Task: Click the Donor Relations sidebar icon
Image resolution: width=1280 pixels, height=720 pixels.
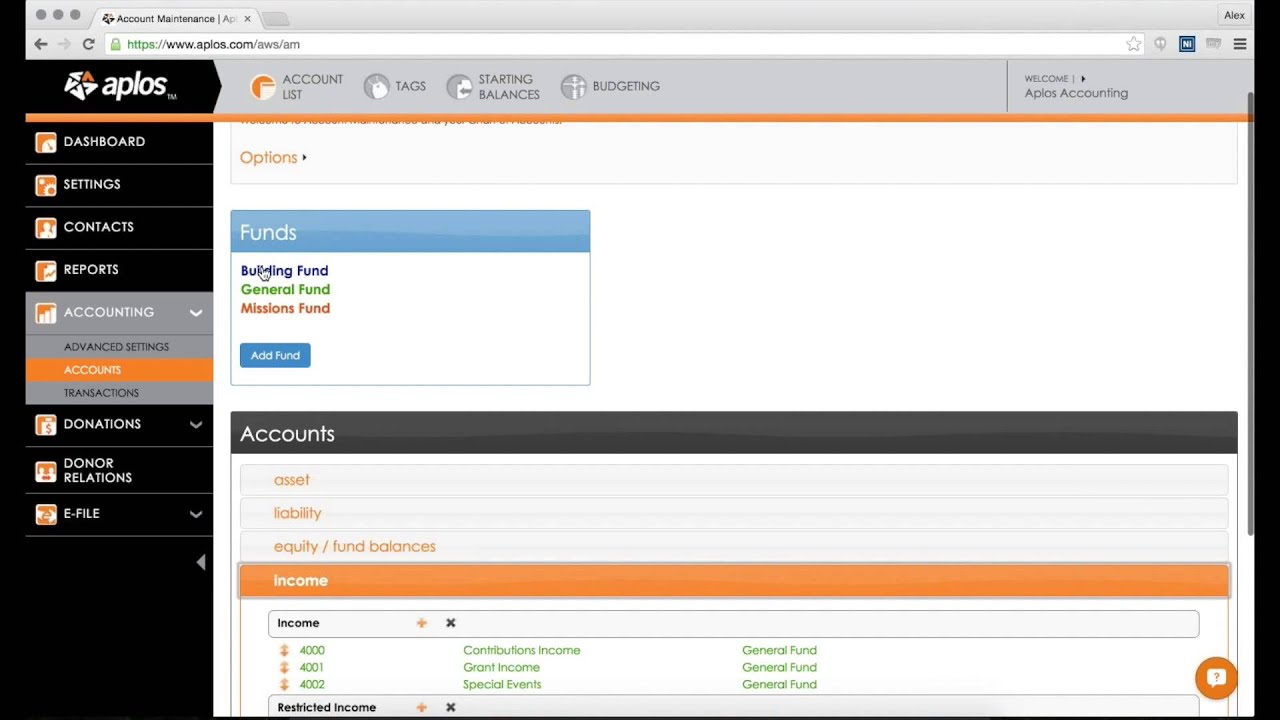Action: point(46,471)
